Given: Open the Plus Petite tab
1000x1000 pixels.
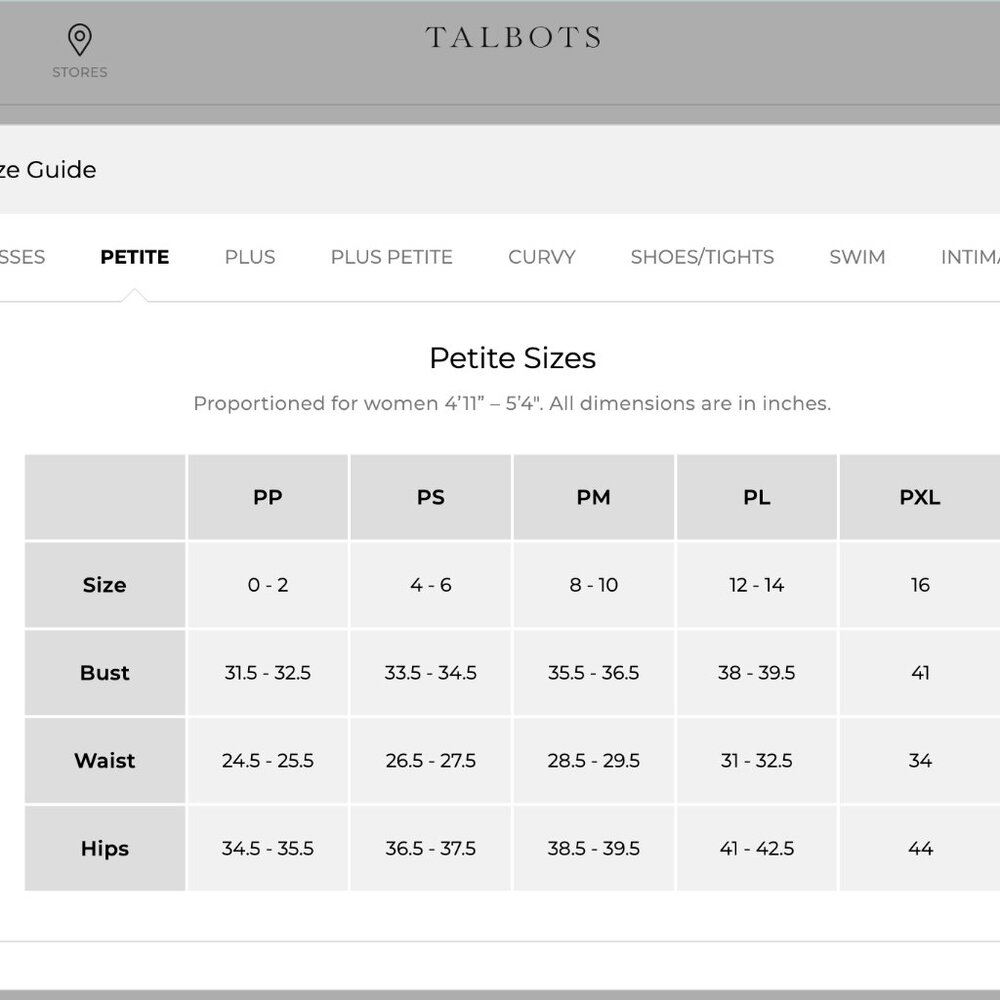Looking at the screenshot, I should (x=392, y=257).
